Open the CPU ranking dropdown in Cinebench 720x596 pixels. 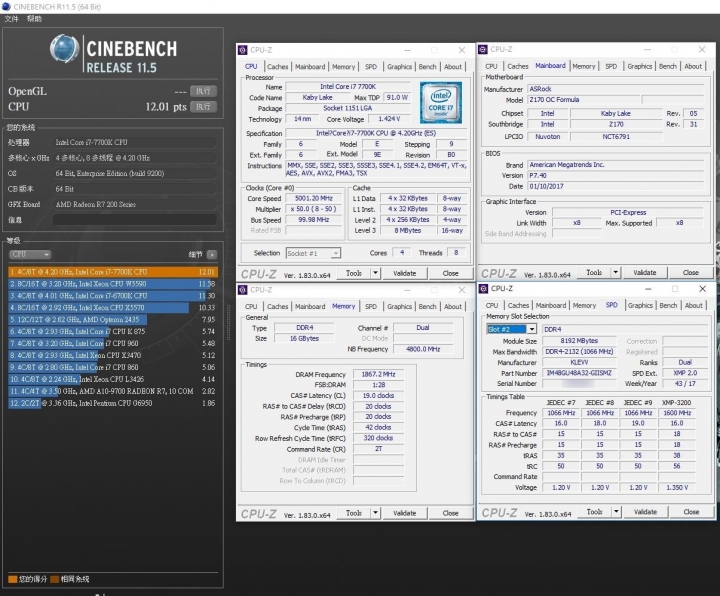pyautogui.click(x=29, y=254)
